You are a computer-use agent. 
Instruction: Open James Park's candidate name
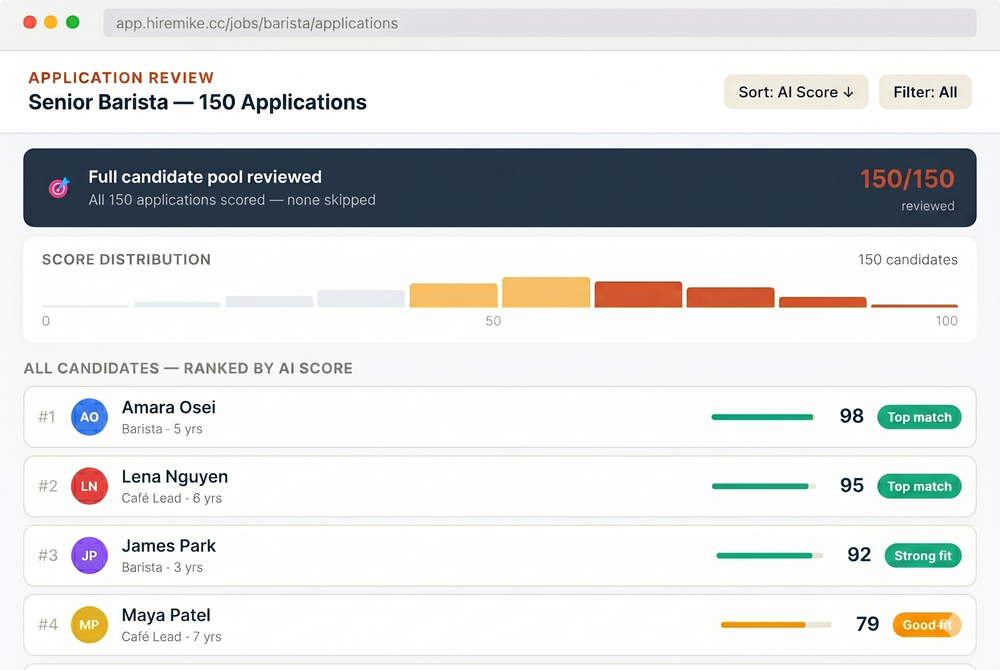coord(169,546)
